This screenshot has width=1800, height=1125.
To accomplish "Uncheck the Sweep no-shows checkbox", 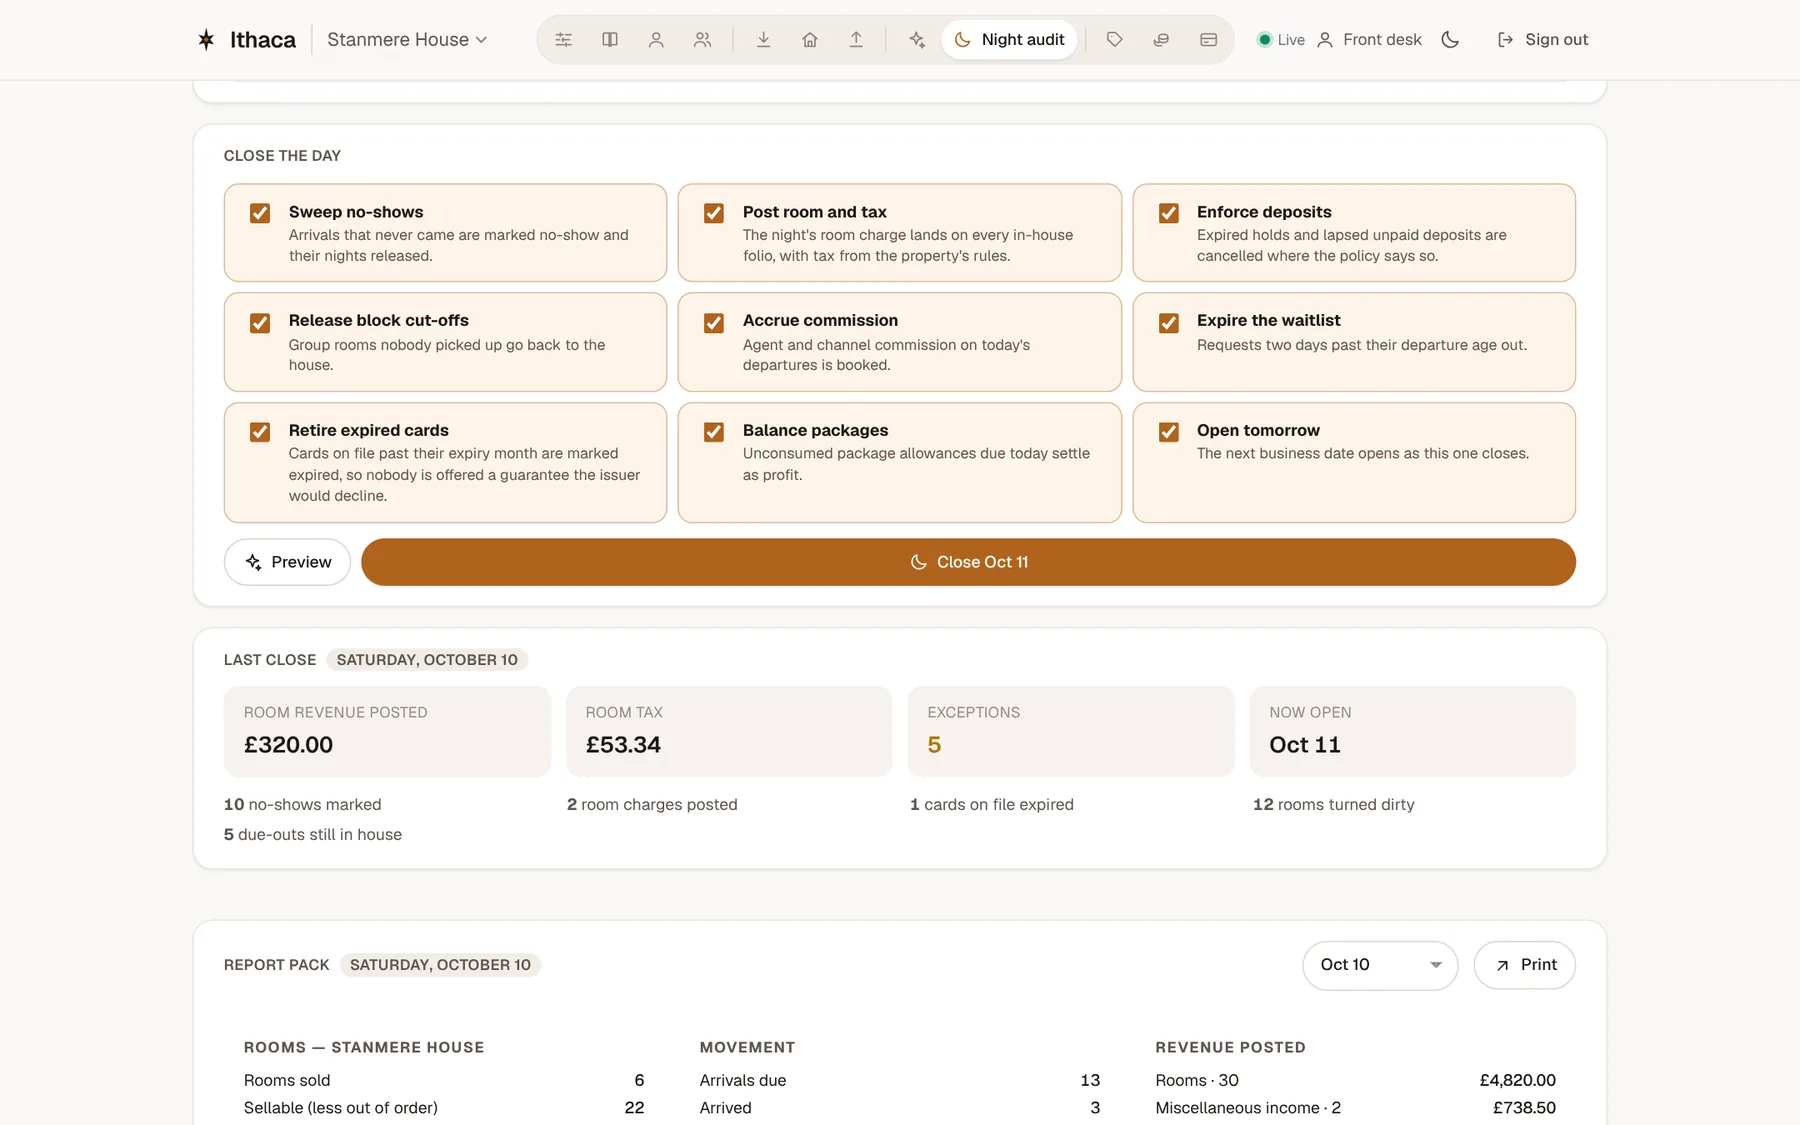I will (260, 213).
